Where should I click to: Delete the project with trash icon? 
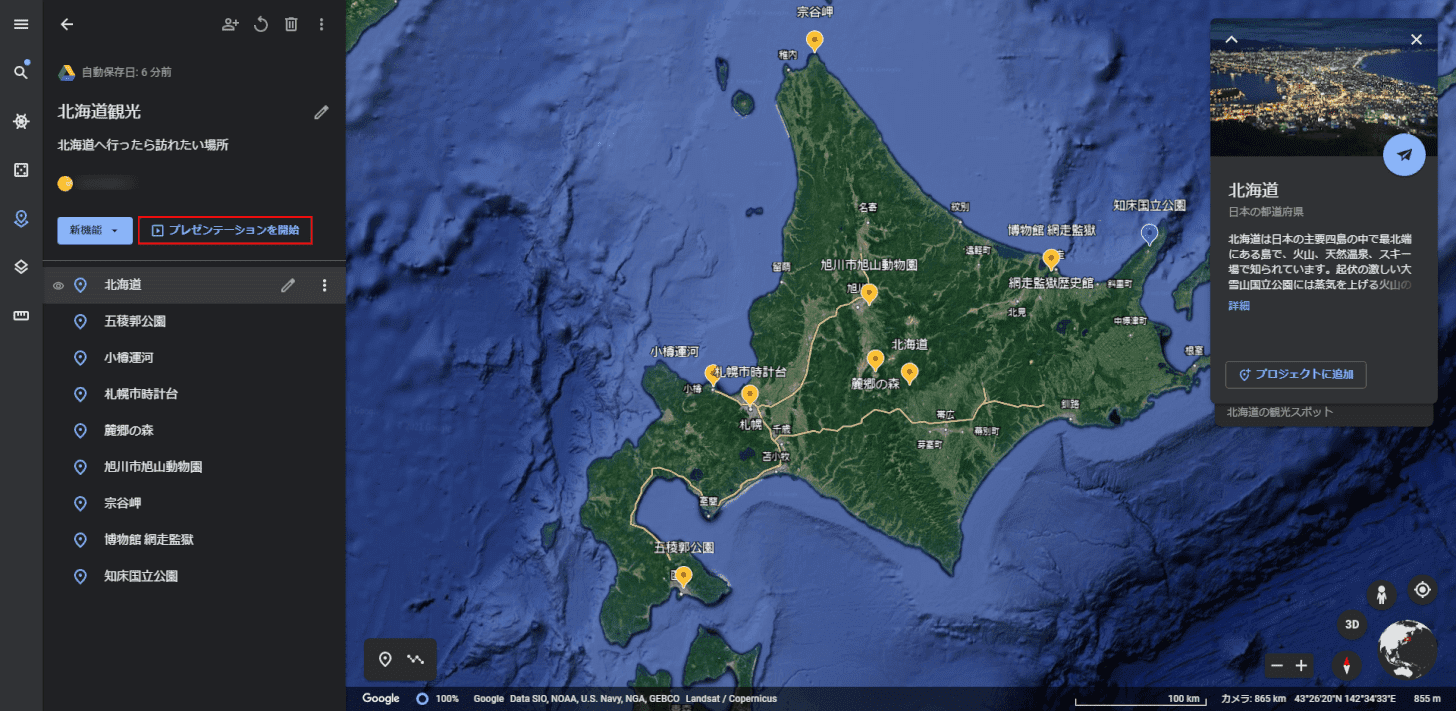click(291, 24)
